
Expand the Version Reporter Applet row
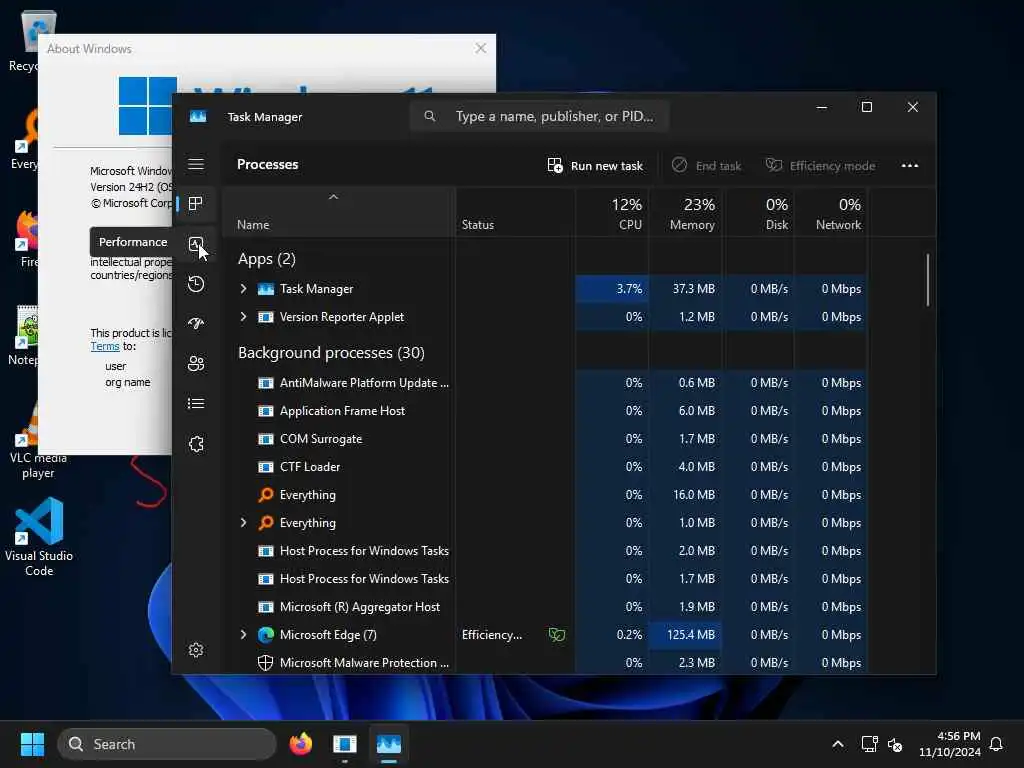coord(244,317)
